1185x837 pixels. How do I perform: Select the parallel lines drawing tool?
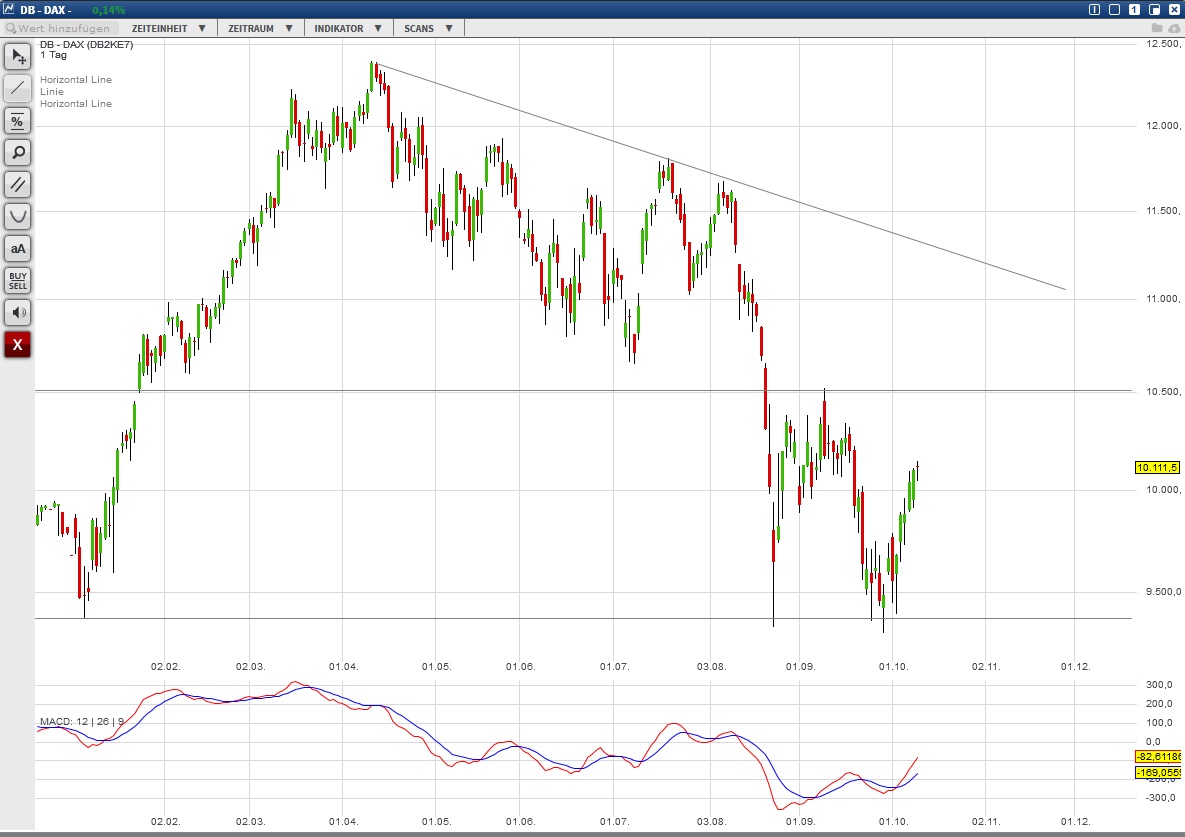coord(16,184)
